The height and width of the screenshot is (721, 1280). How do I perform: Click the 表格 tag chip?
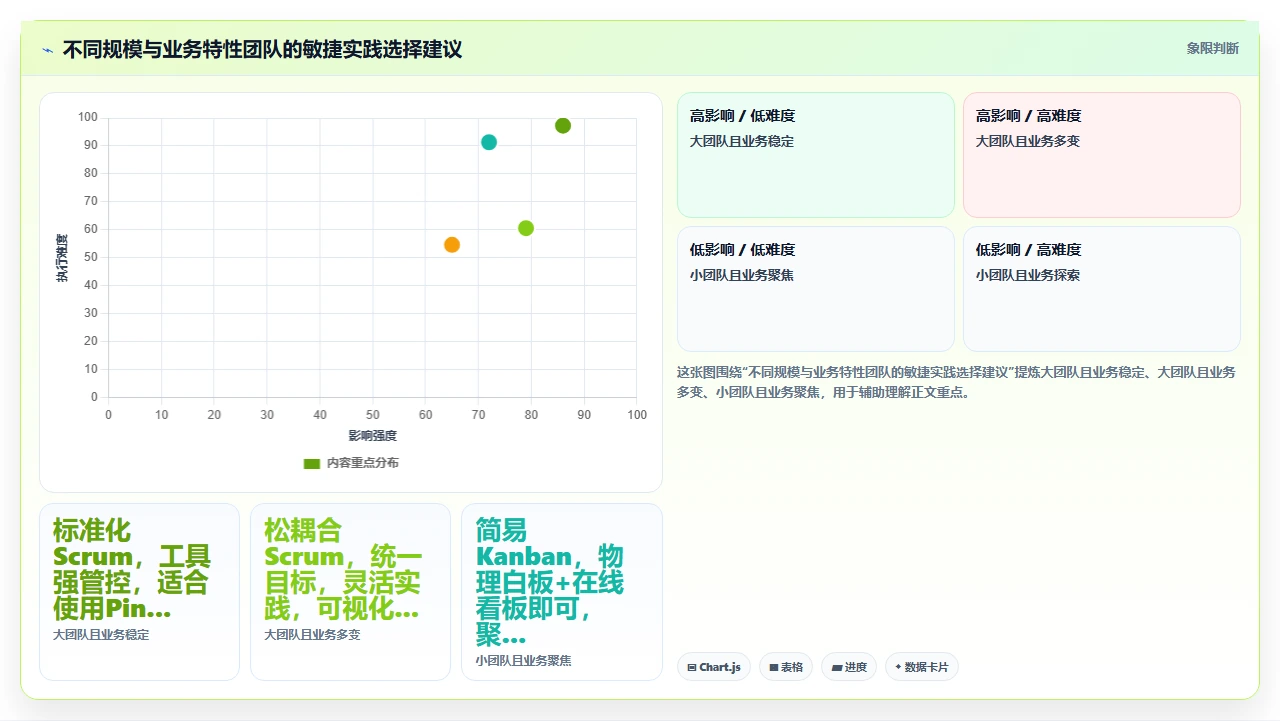point(786,667)
